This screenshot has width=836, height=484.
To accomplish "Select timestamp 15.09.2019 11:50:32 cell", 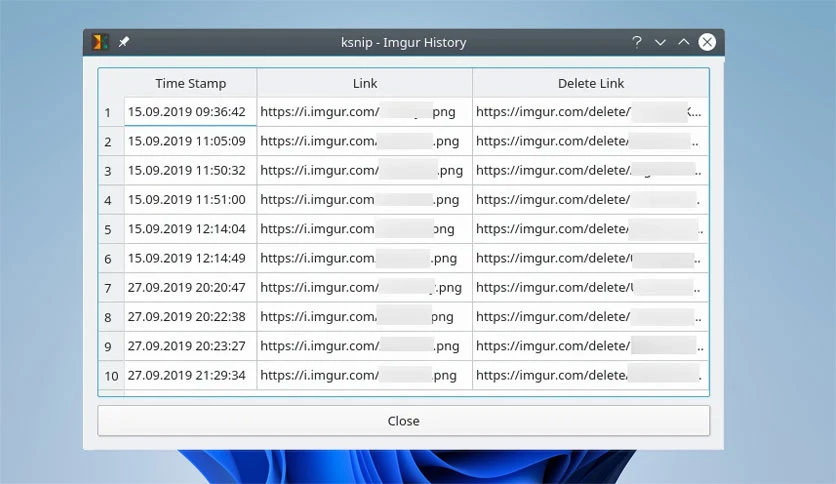I will coord(190,171).
